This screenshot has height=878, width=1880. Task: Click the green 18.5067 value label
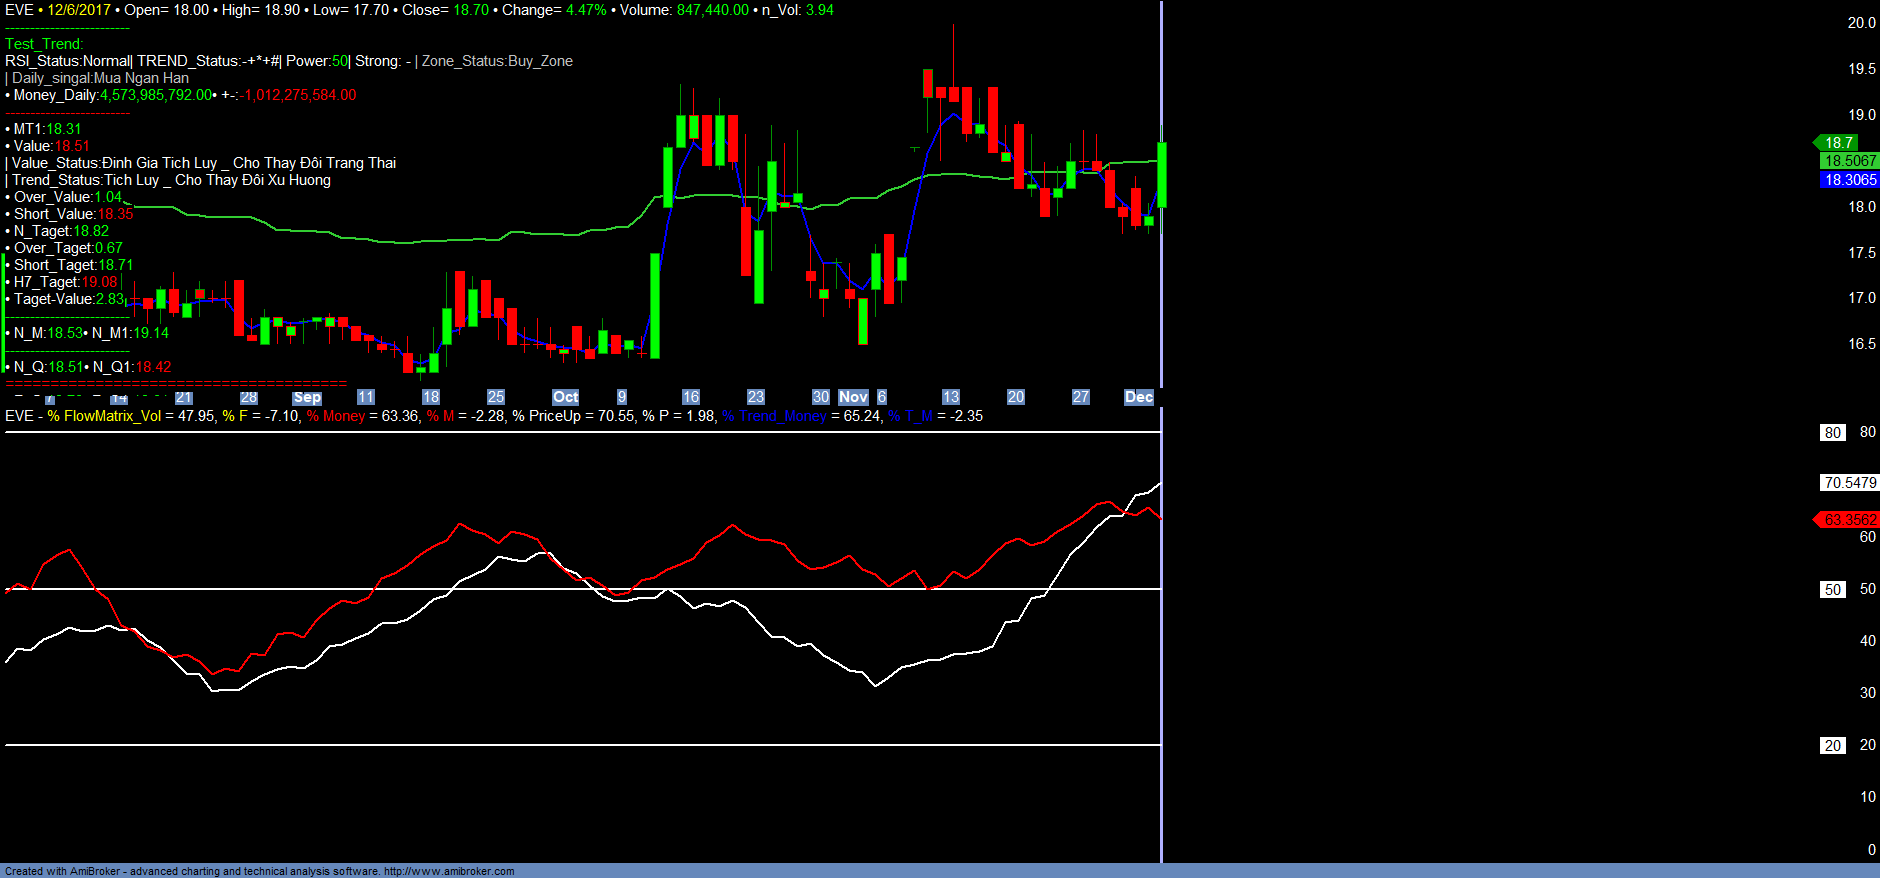coord(1850,161)
